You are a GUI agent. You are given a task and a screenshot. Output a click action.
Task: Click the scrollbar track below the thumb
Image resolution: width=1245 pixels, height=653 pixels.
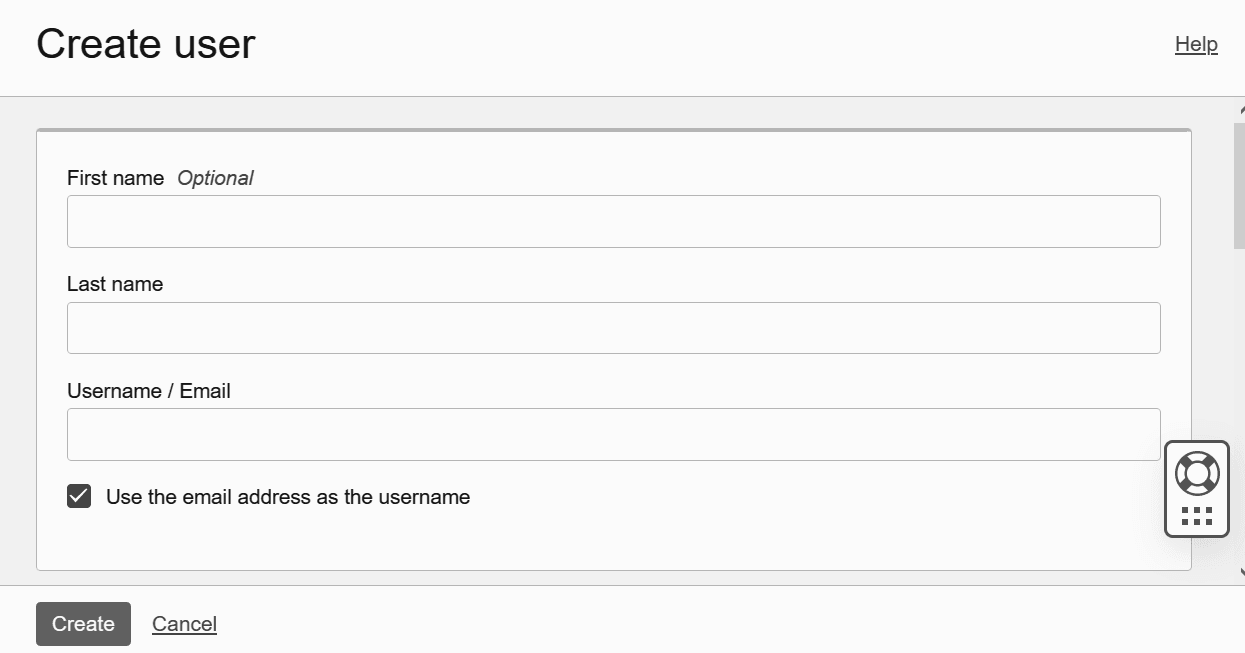1240,400
